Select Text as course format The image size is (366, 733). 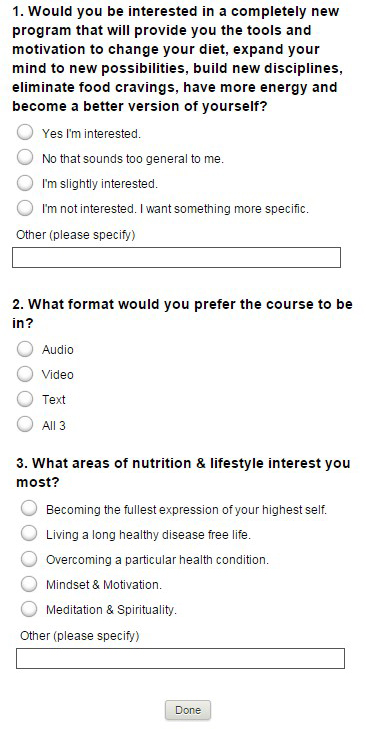click(25, 399)
